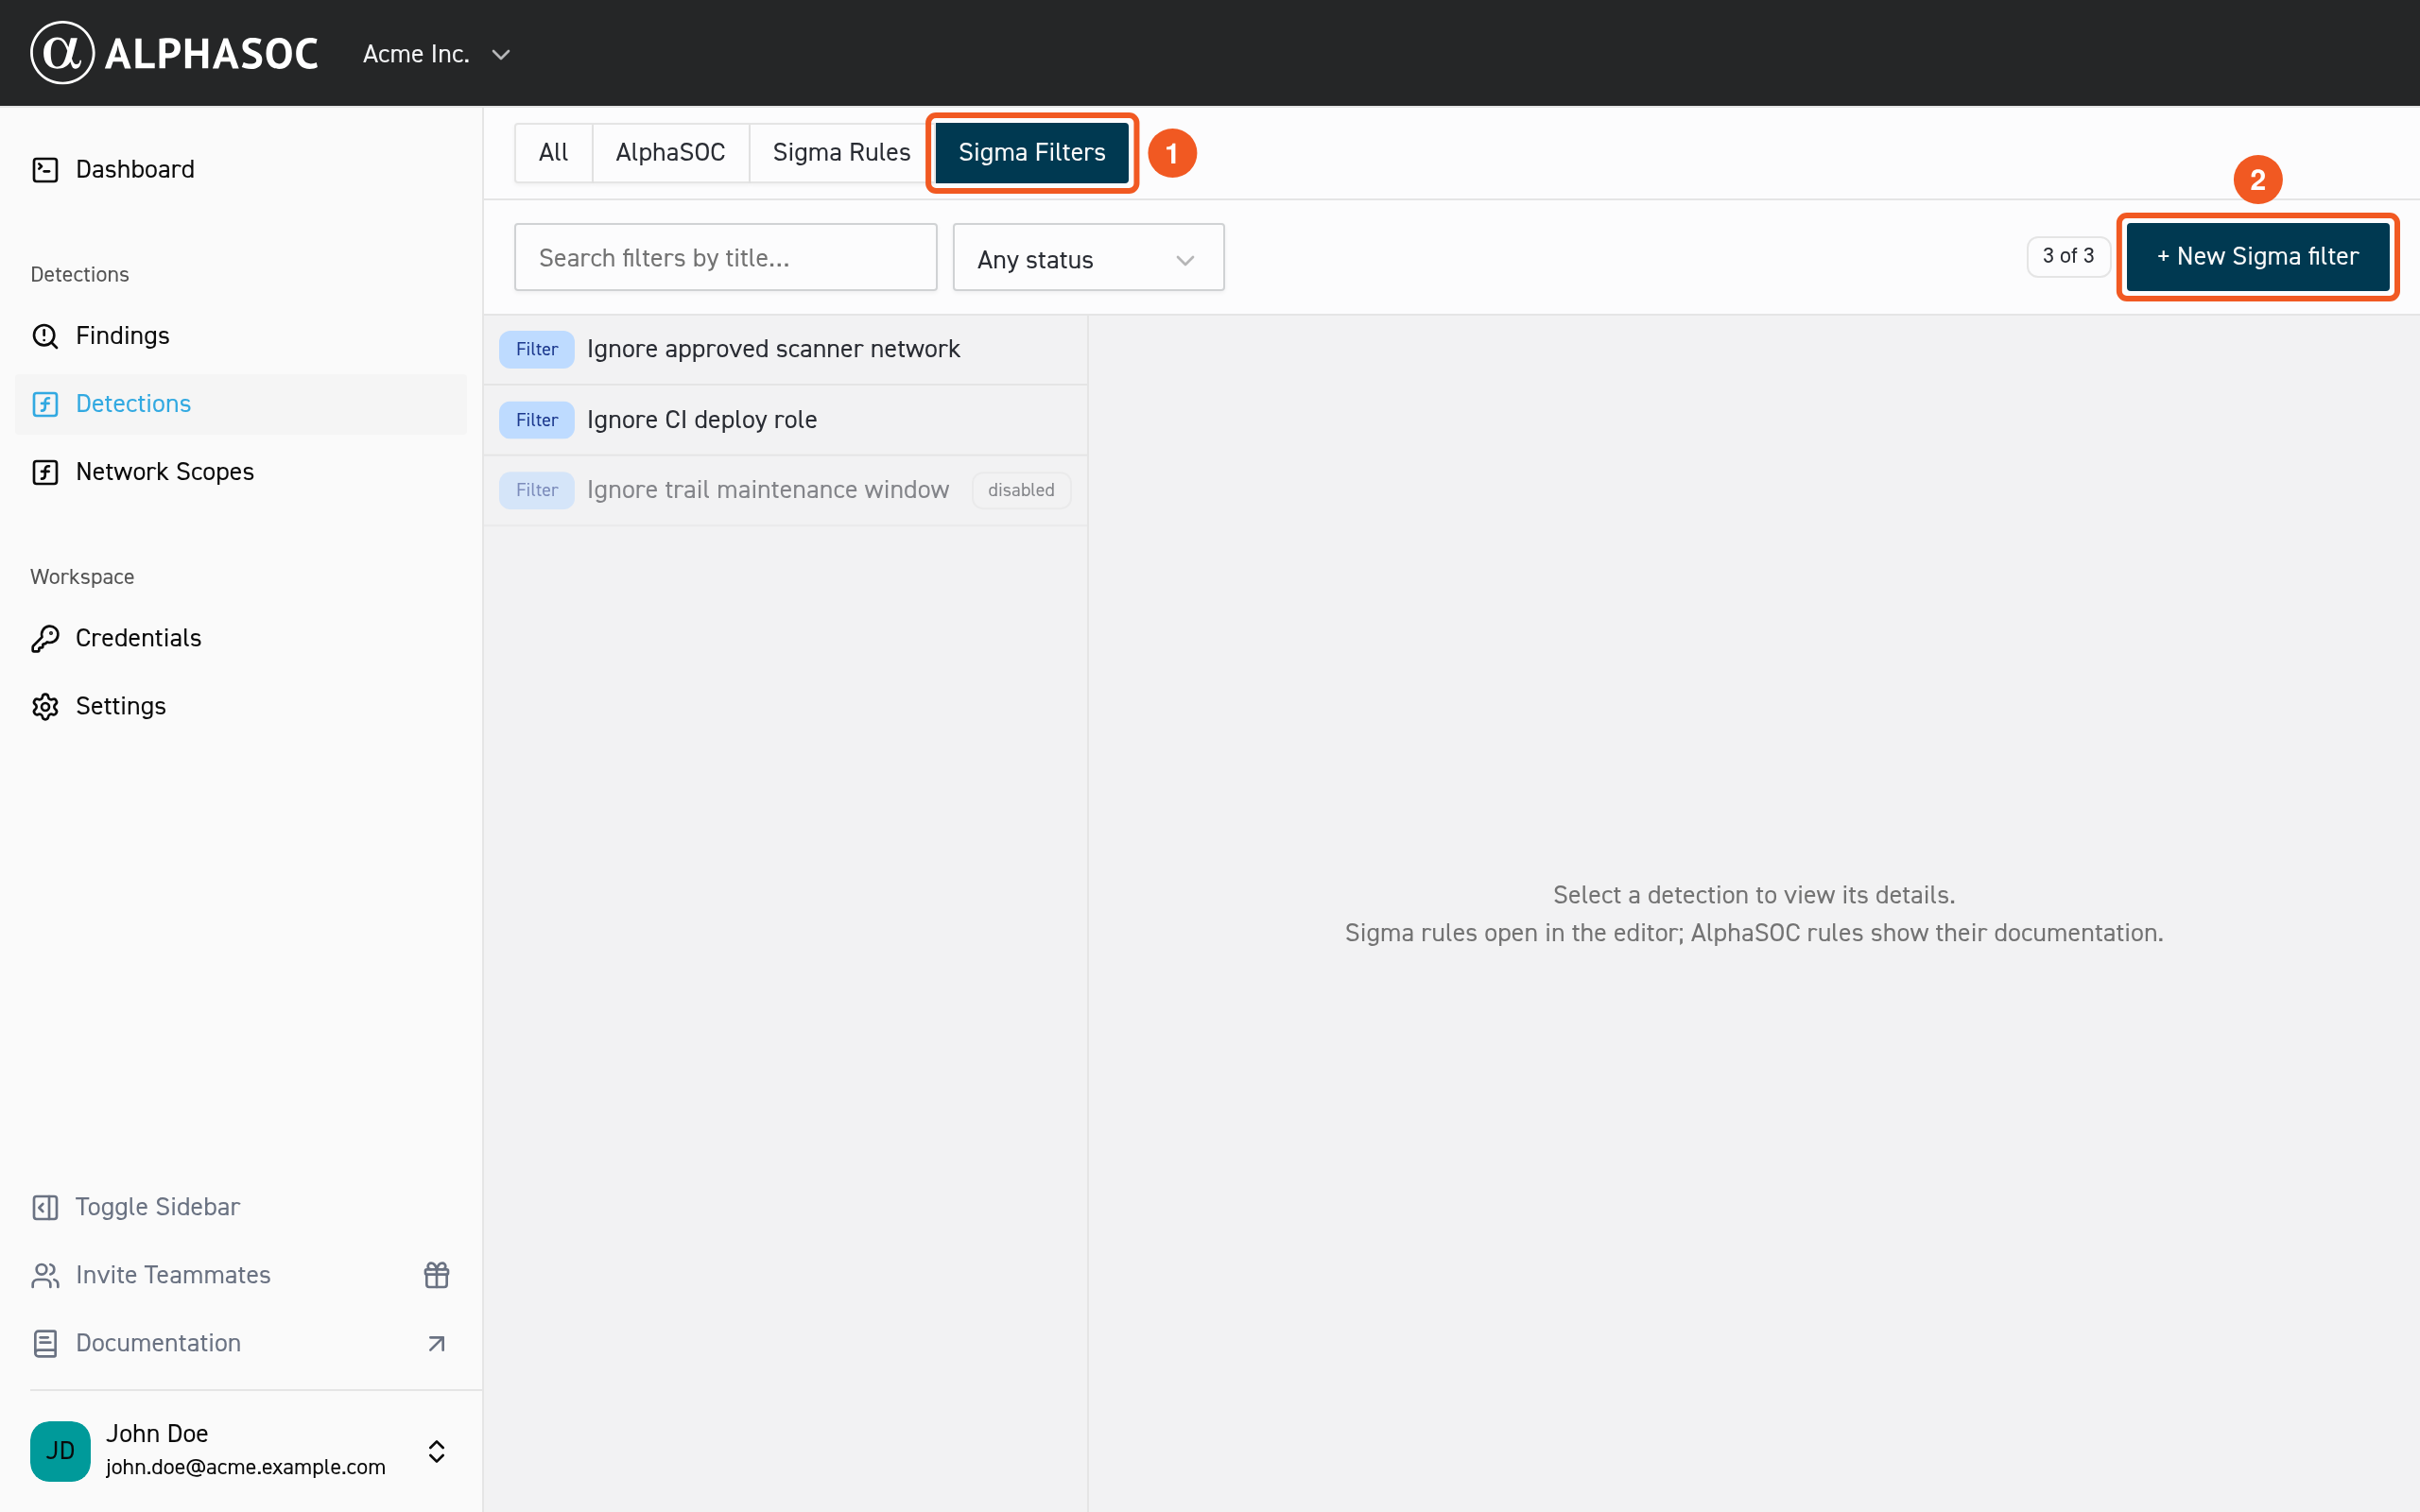Click john.doe@acme.example.com email text
This screenshot has height=1512, width=2420.
click(x=245, y=1467)
